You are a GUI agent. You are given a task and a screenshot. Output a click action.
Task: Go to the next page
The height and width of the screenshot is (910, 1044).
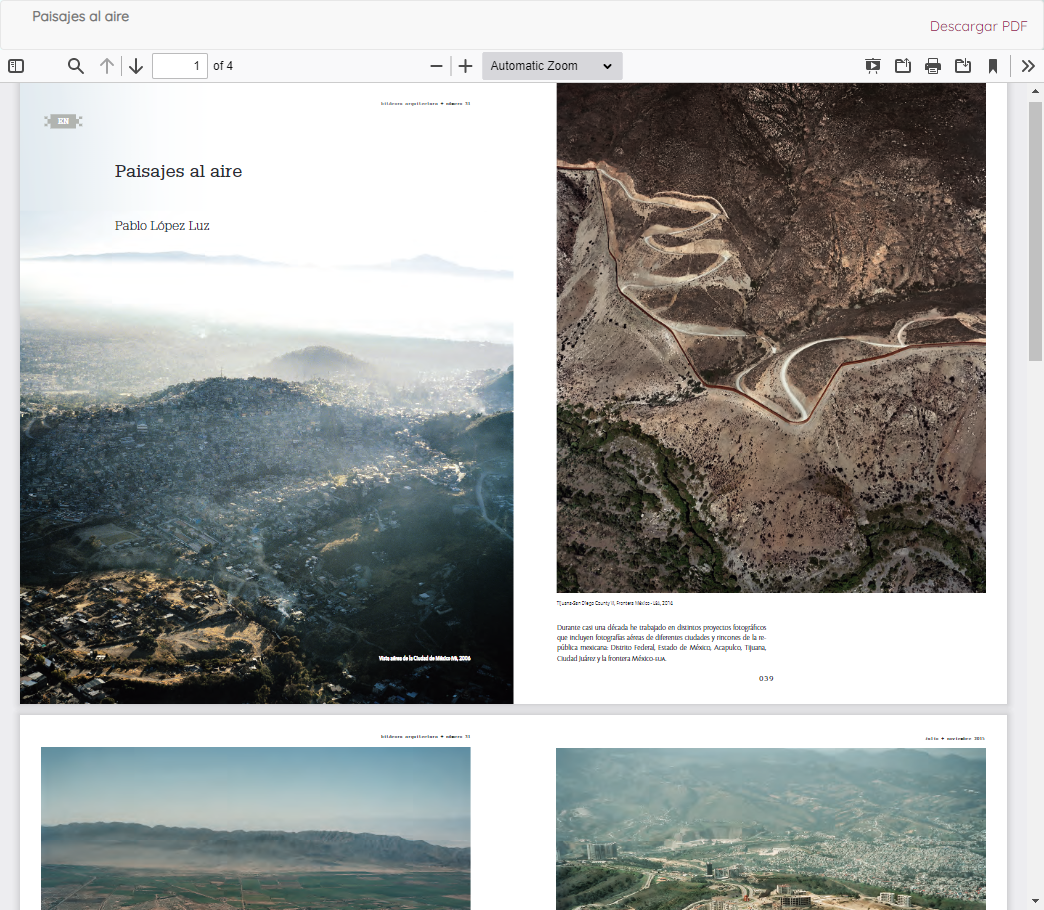pyautogui.click(x=136, y=66)
